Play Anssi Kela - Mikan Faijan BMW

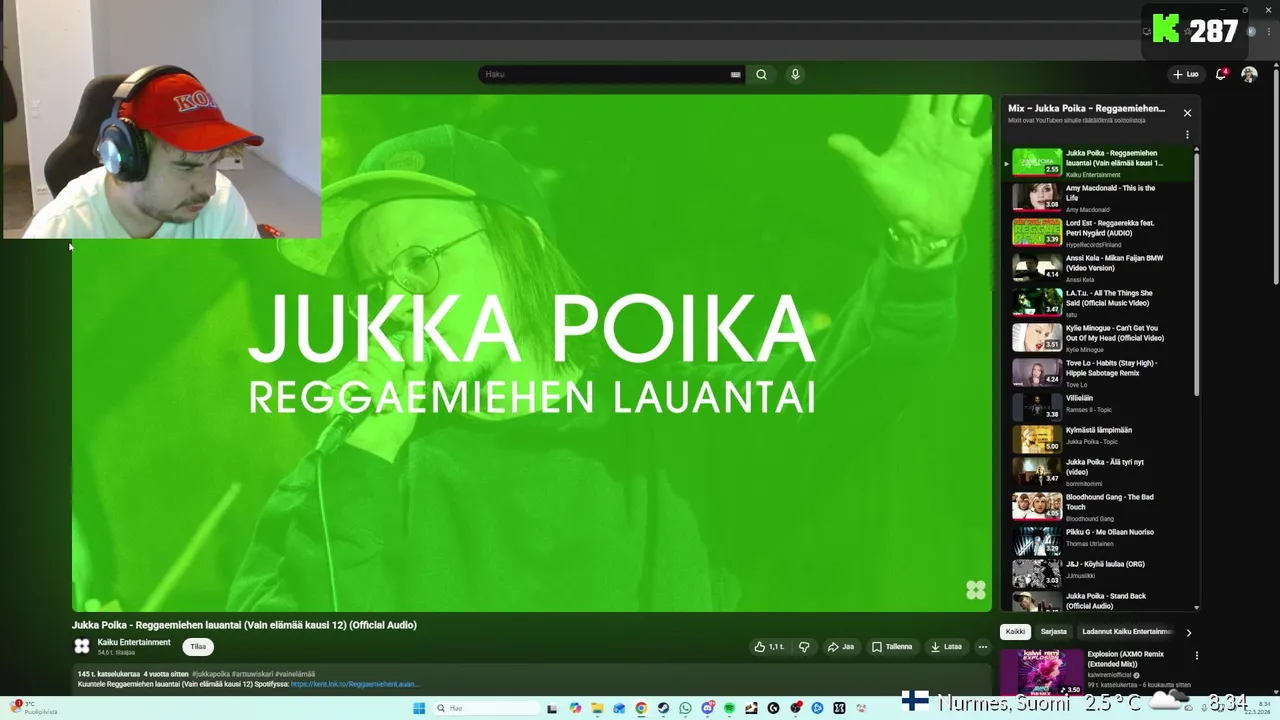pyautogui.click(x=1100, y=268)
